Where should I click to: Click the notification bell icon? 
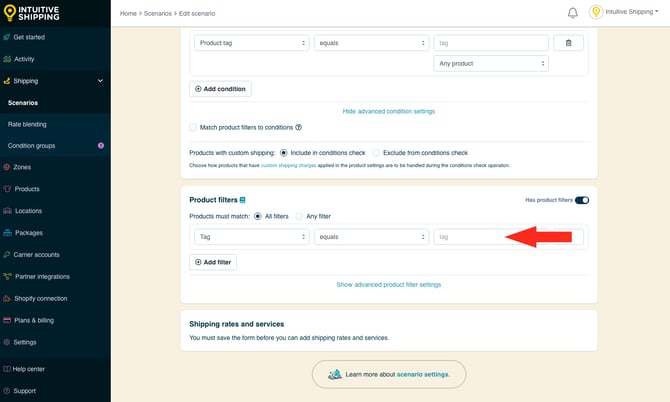tap(573, 13)
